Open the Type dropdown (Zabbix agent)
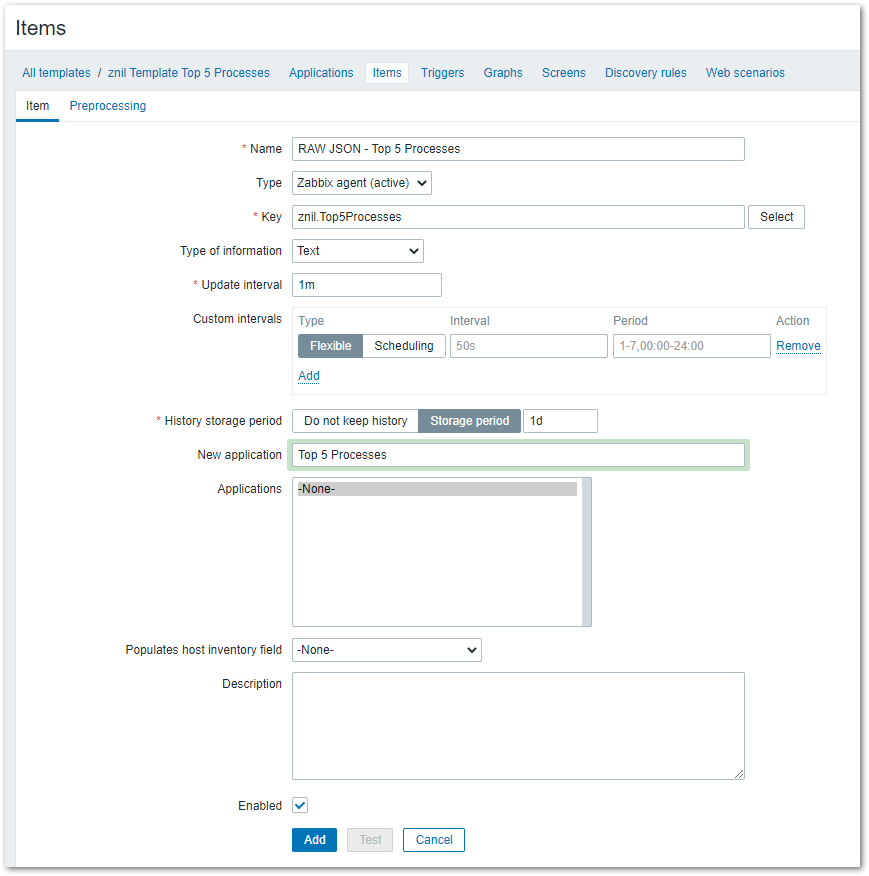Screen dimensions: 869x876 tap(361, 183)
